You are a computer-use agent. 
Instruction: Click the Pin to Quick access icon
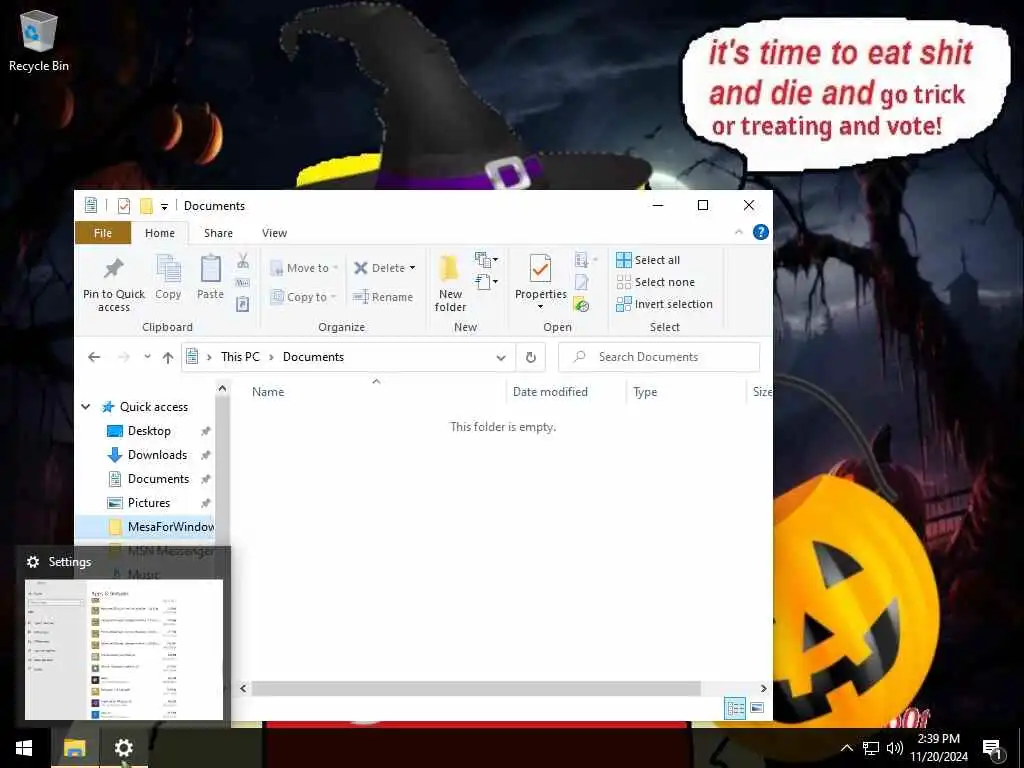(x=114, y=268)
